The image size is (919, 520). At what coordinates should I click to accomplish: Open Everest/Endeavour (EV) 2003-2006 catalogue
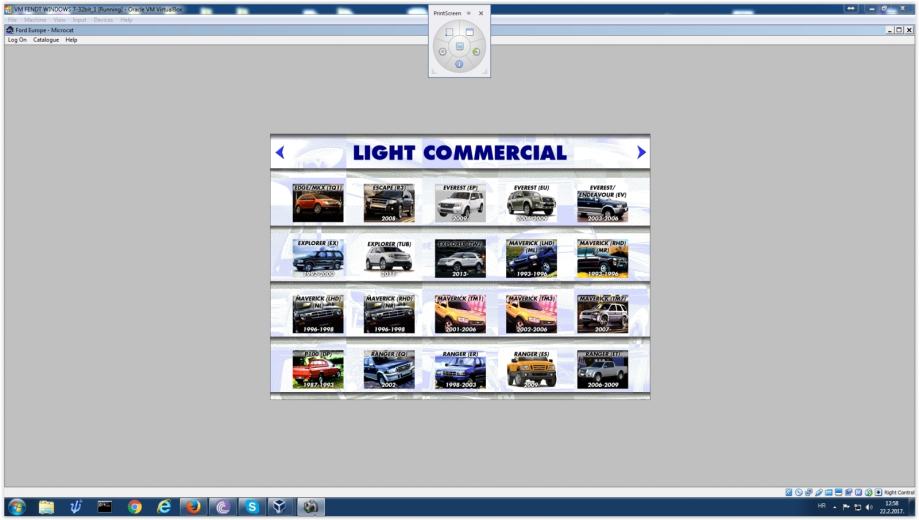(x=602, y=203)
